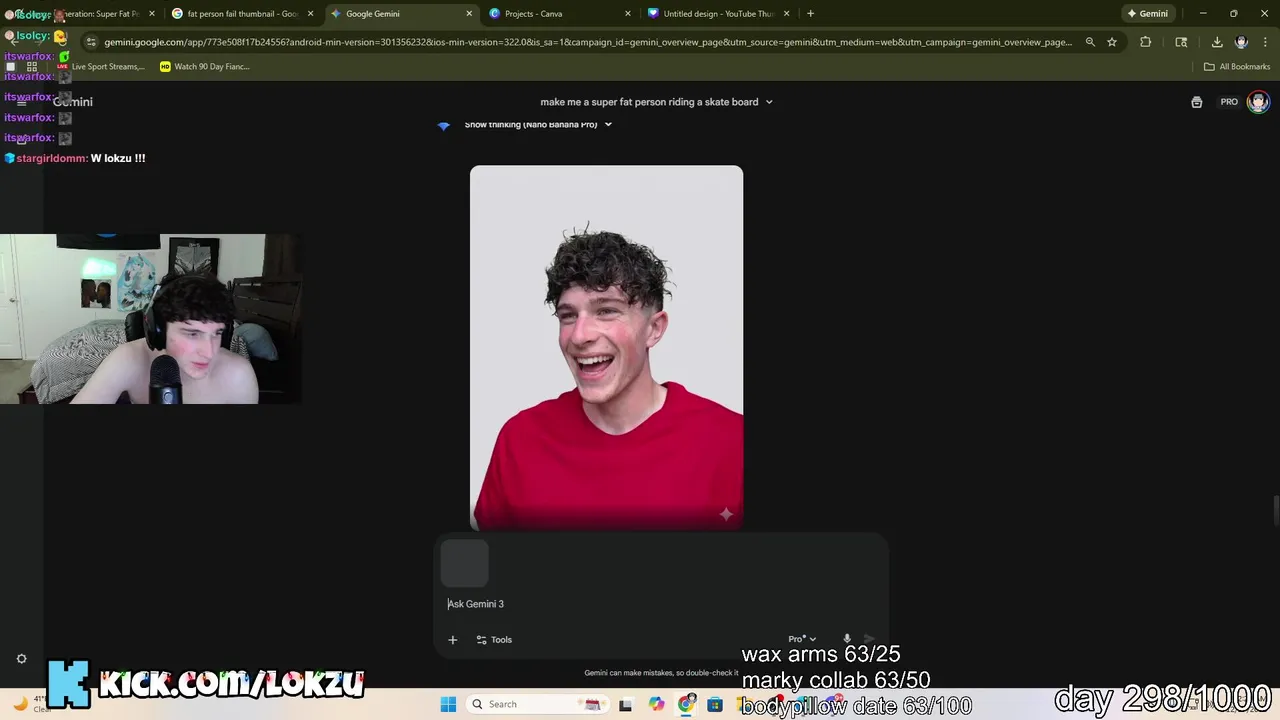
Task: Activate the microphone voice input
Action: coord(847,639)
